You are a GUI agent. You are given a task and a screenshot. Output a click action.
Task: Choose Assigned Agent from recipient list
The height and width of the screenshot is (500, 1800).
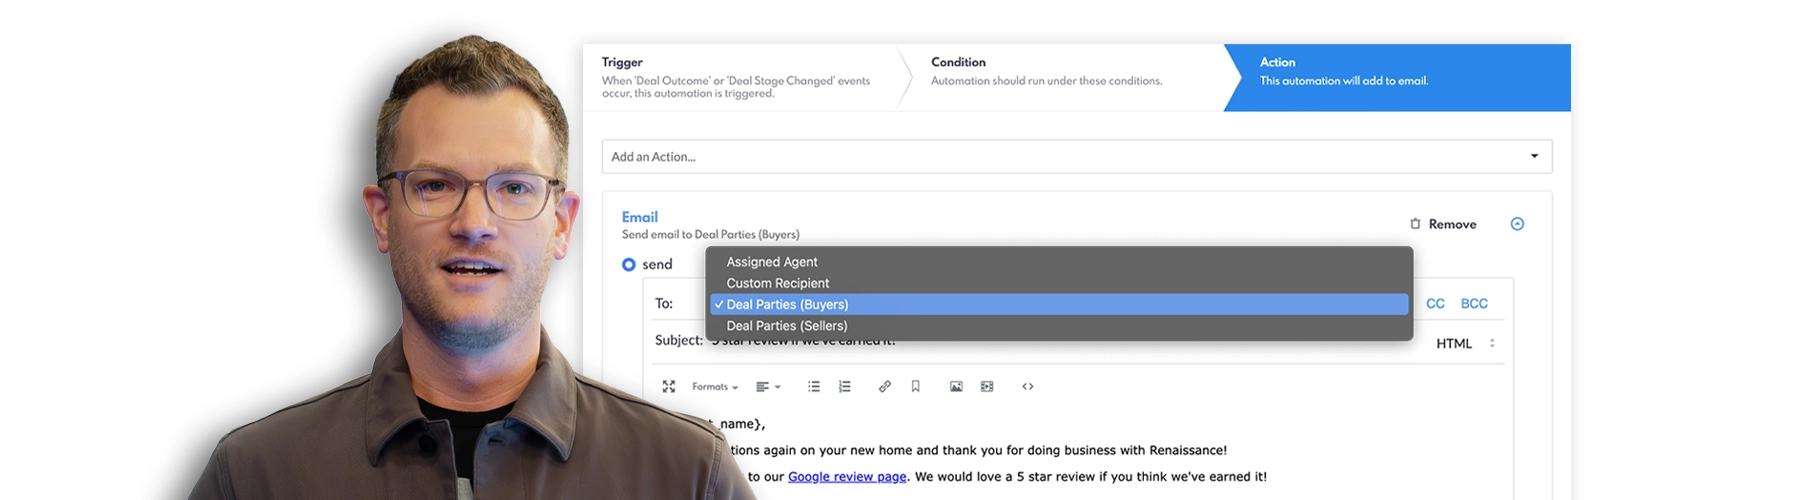pyautogui.click(x=772, y=262)
